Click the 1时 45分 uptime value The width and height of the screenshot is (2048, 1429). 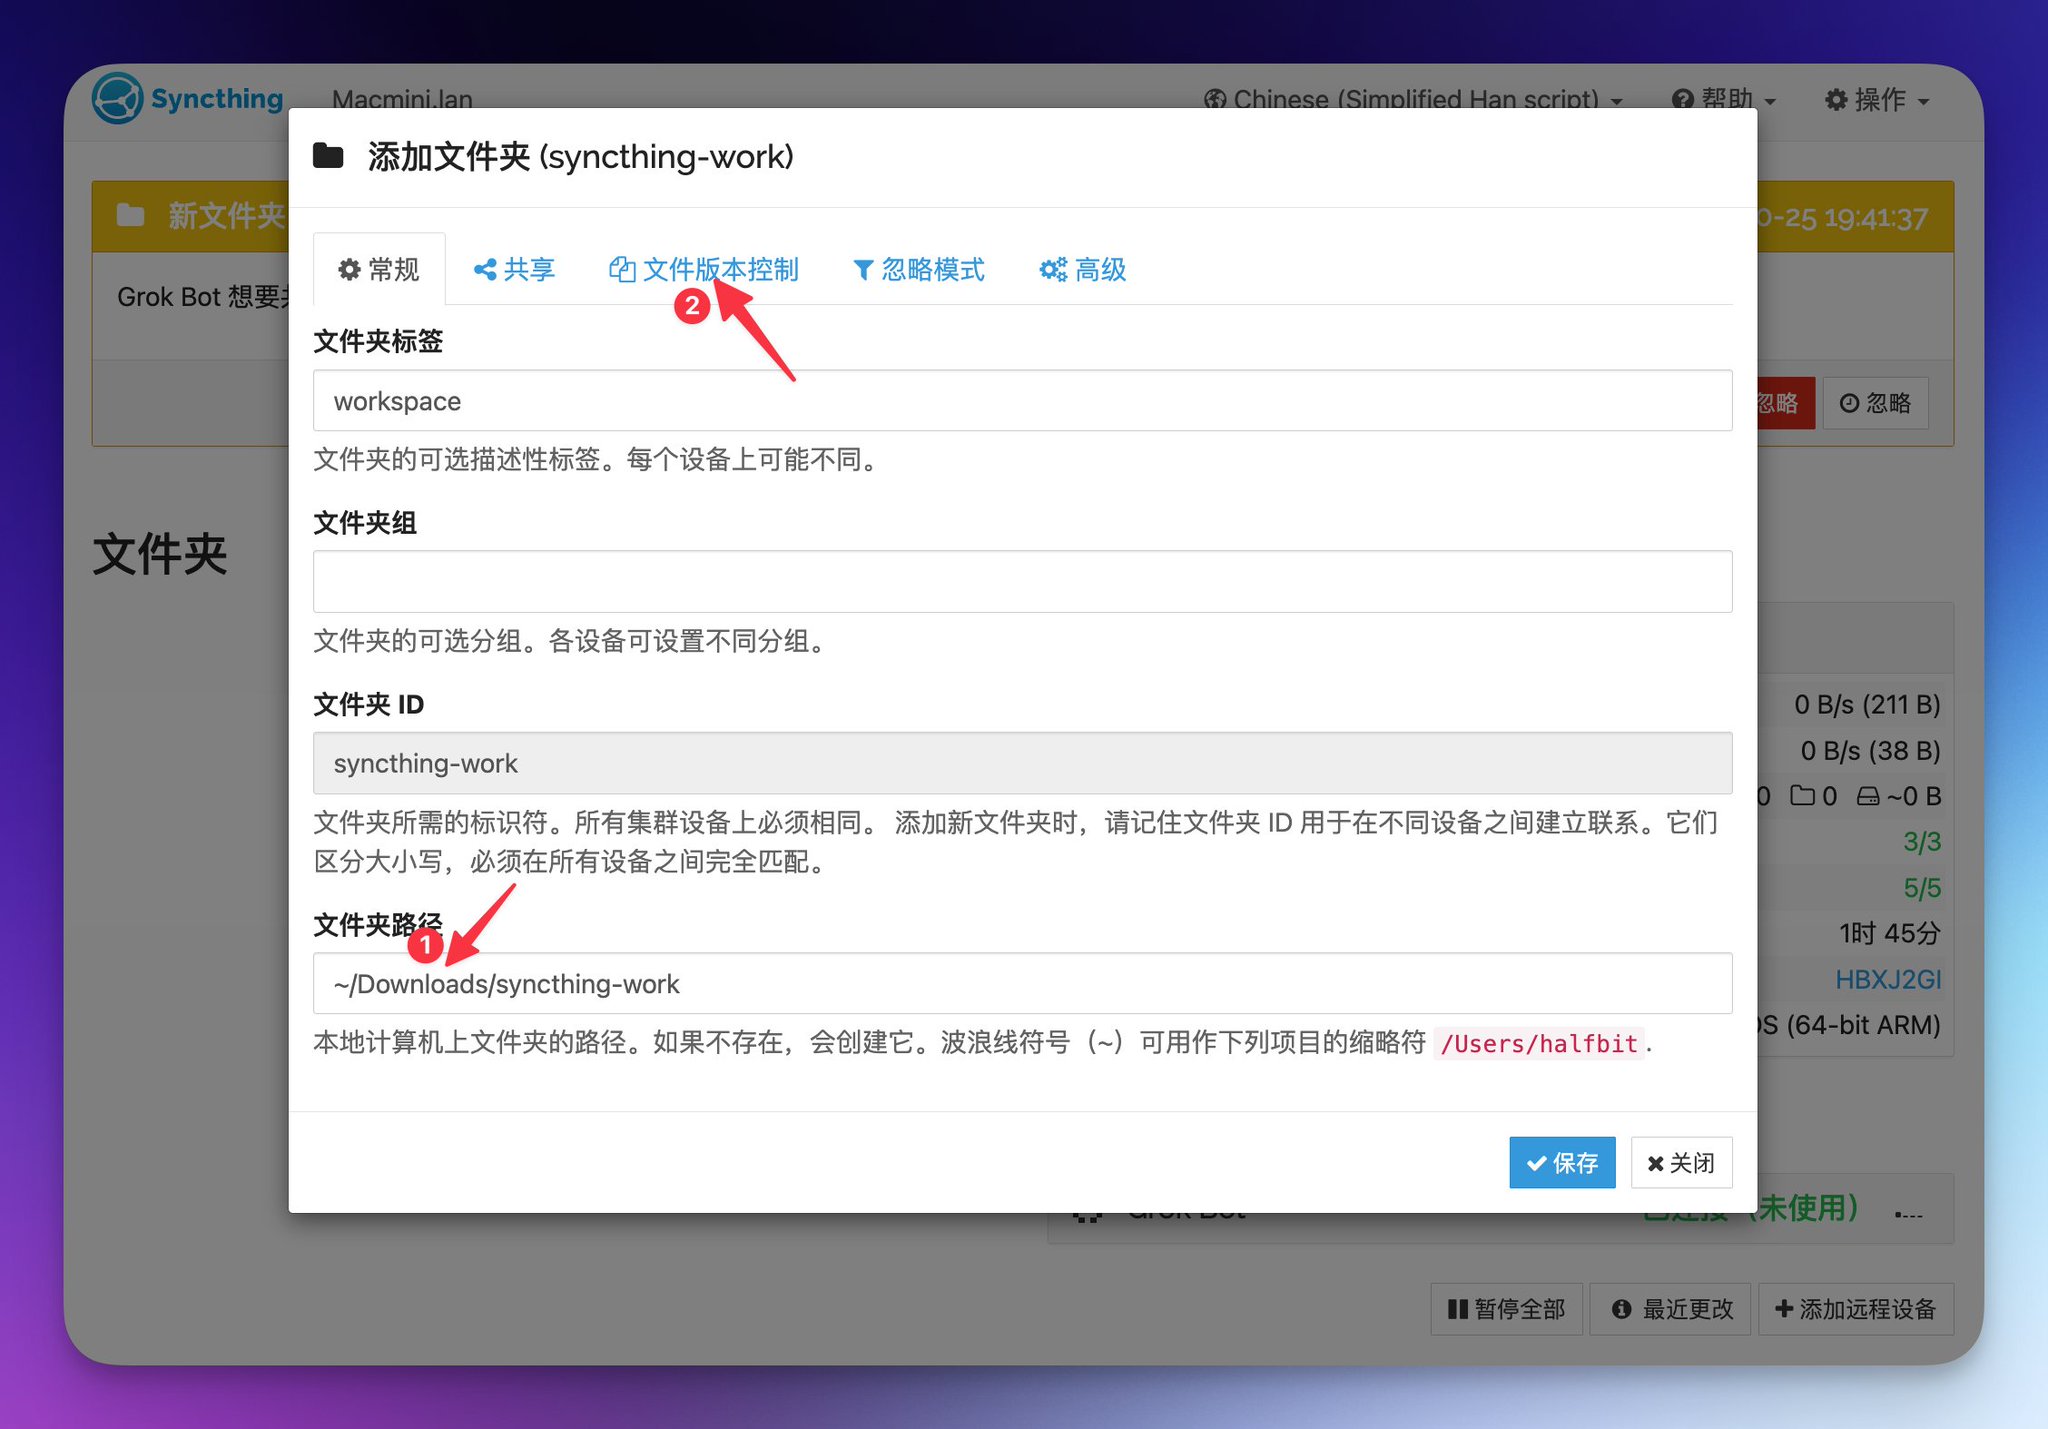[x=1889, y=933]
